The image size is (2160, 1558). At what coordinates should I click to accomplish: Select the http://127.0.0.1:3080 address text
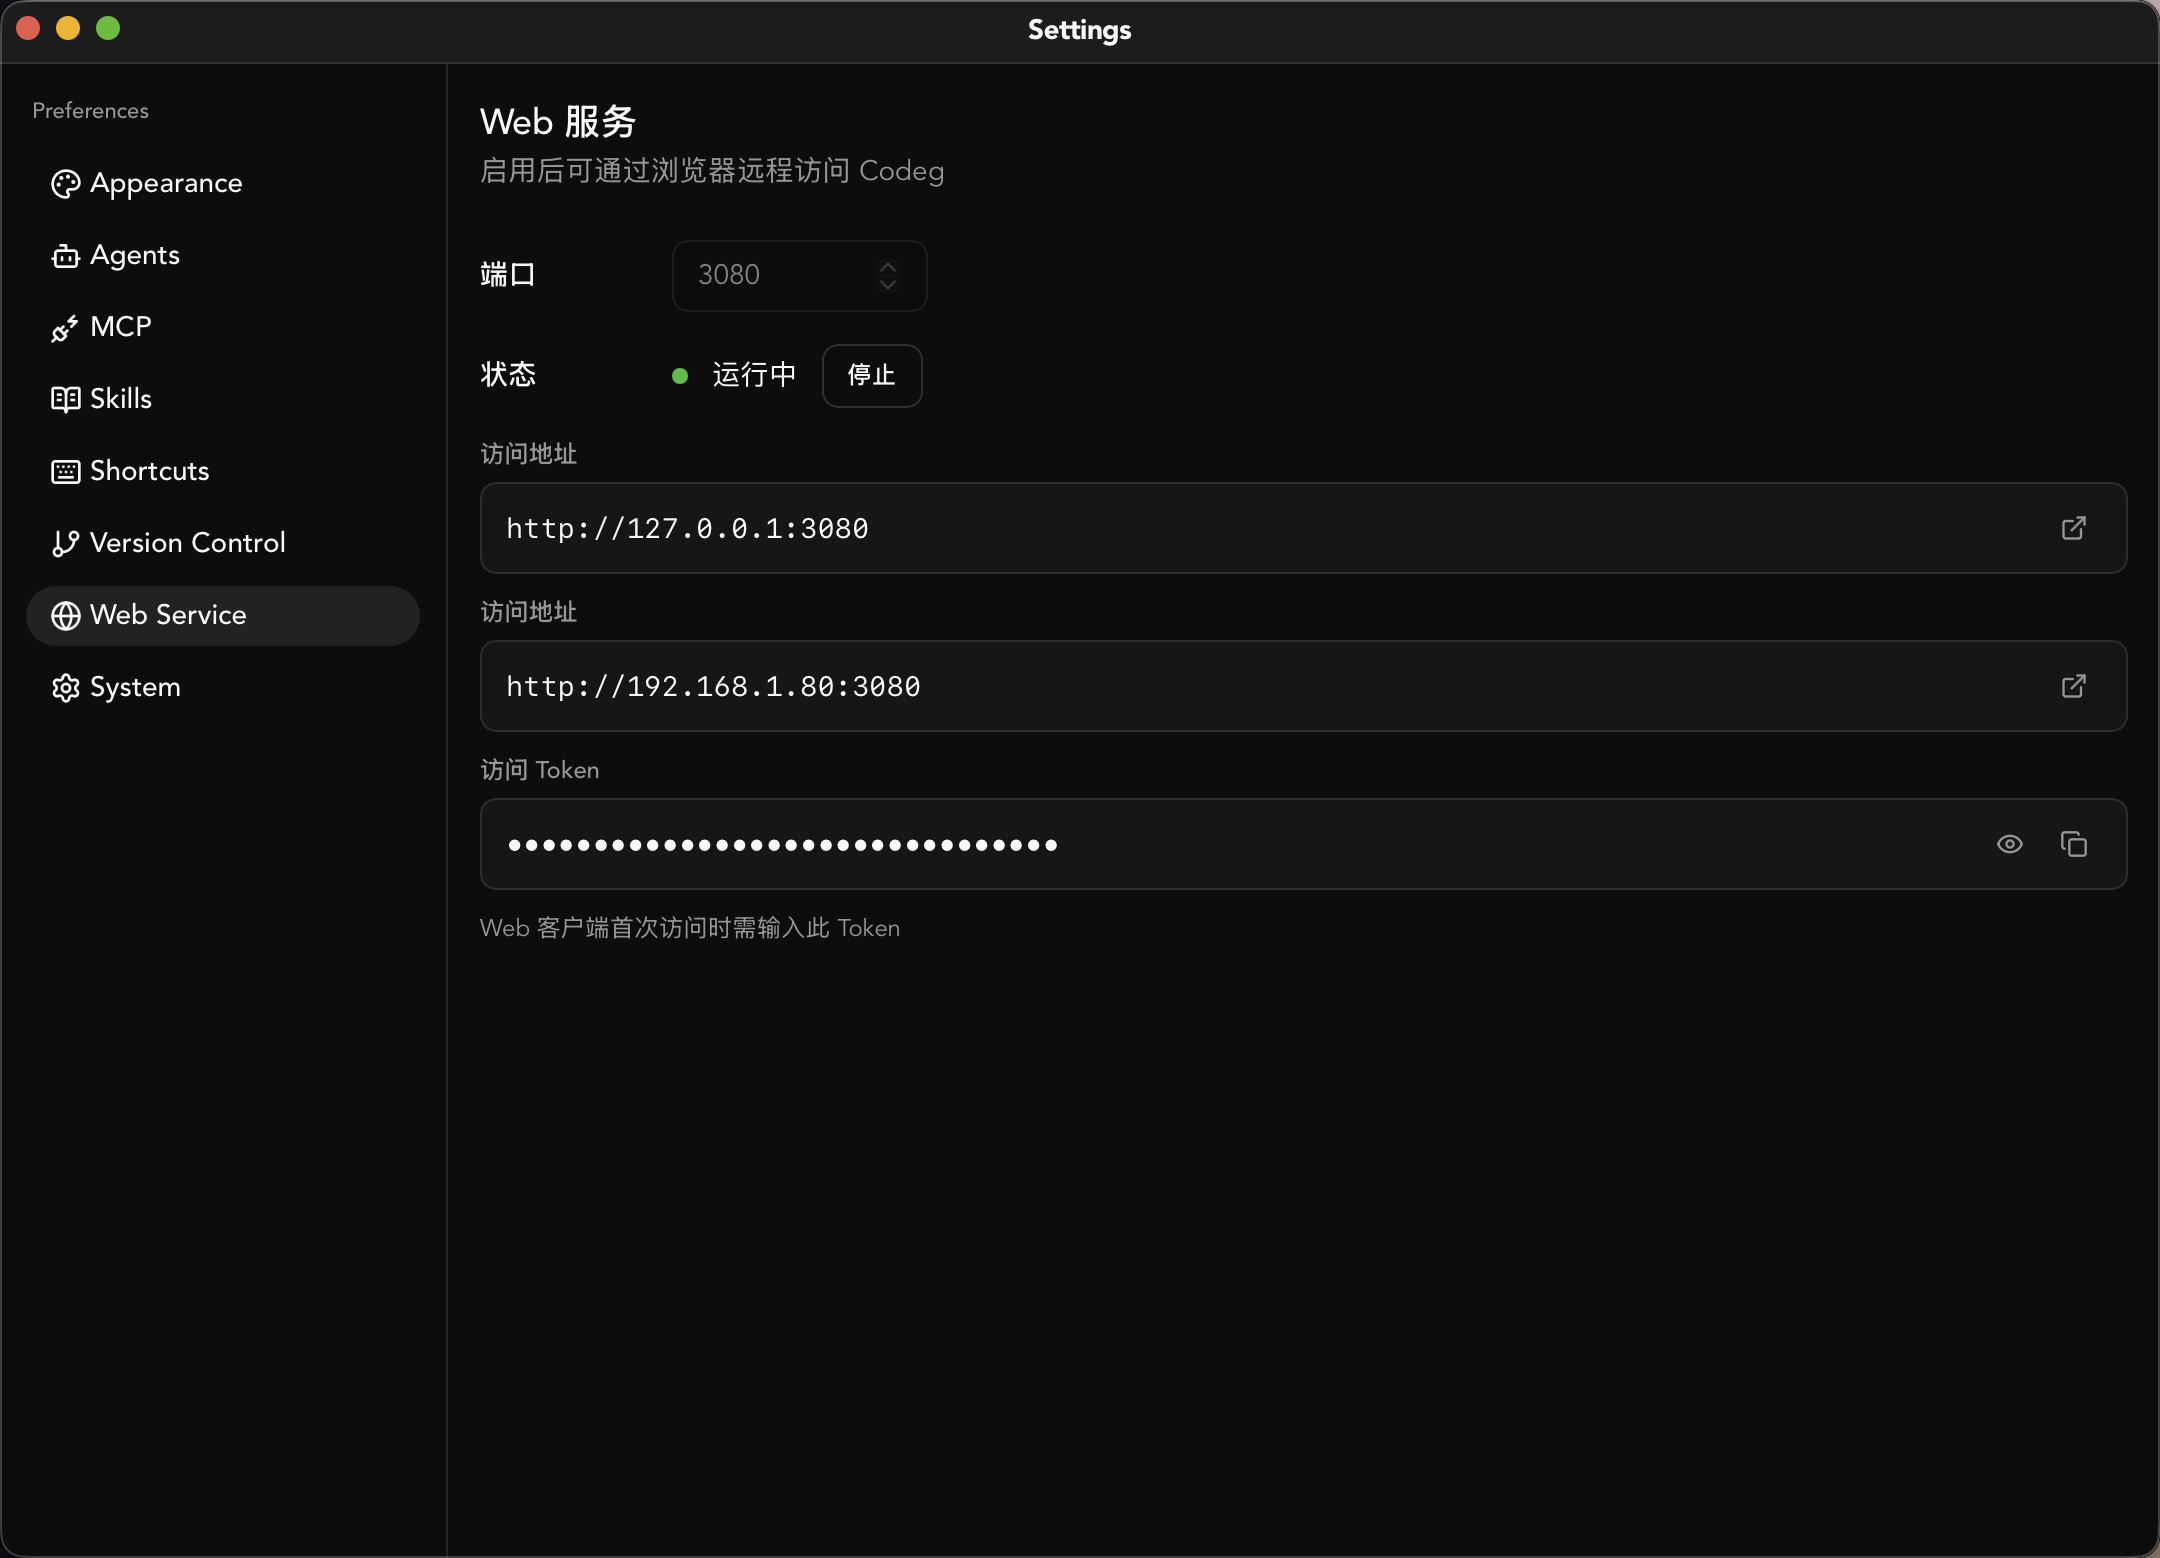[688, 528]
